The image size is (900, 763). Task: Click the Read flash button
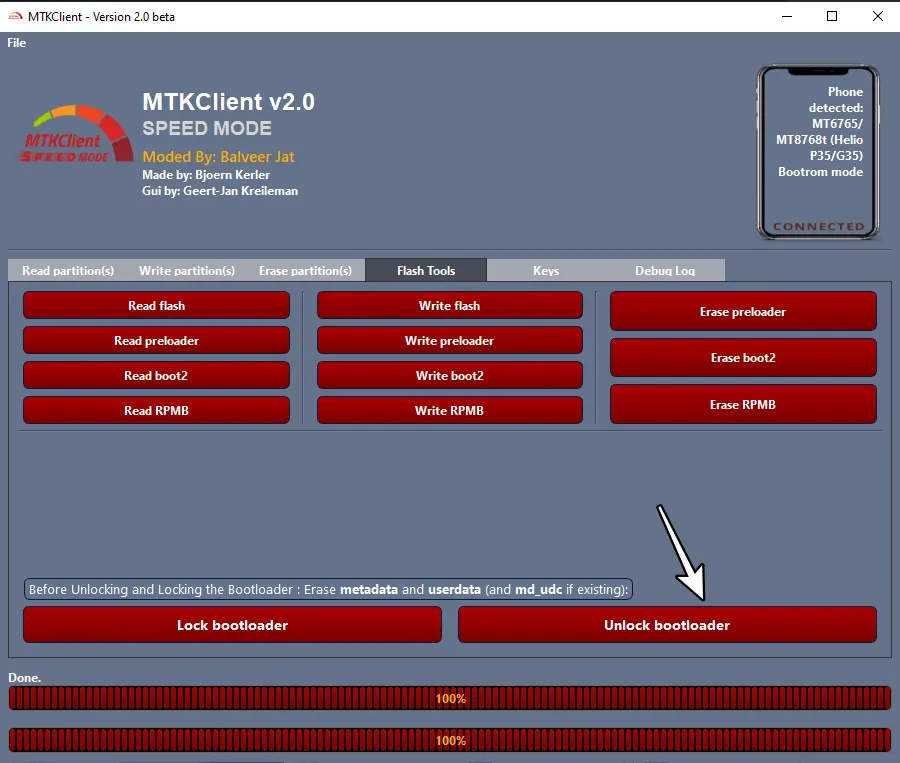(156, 305)
